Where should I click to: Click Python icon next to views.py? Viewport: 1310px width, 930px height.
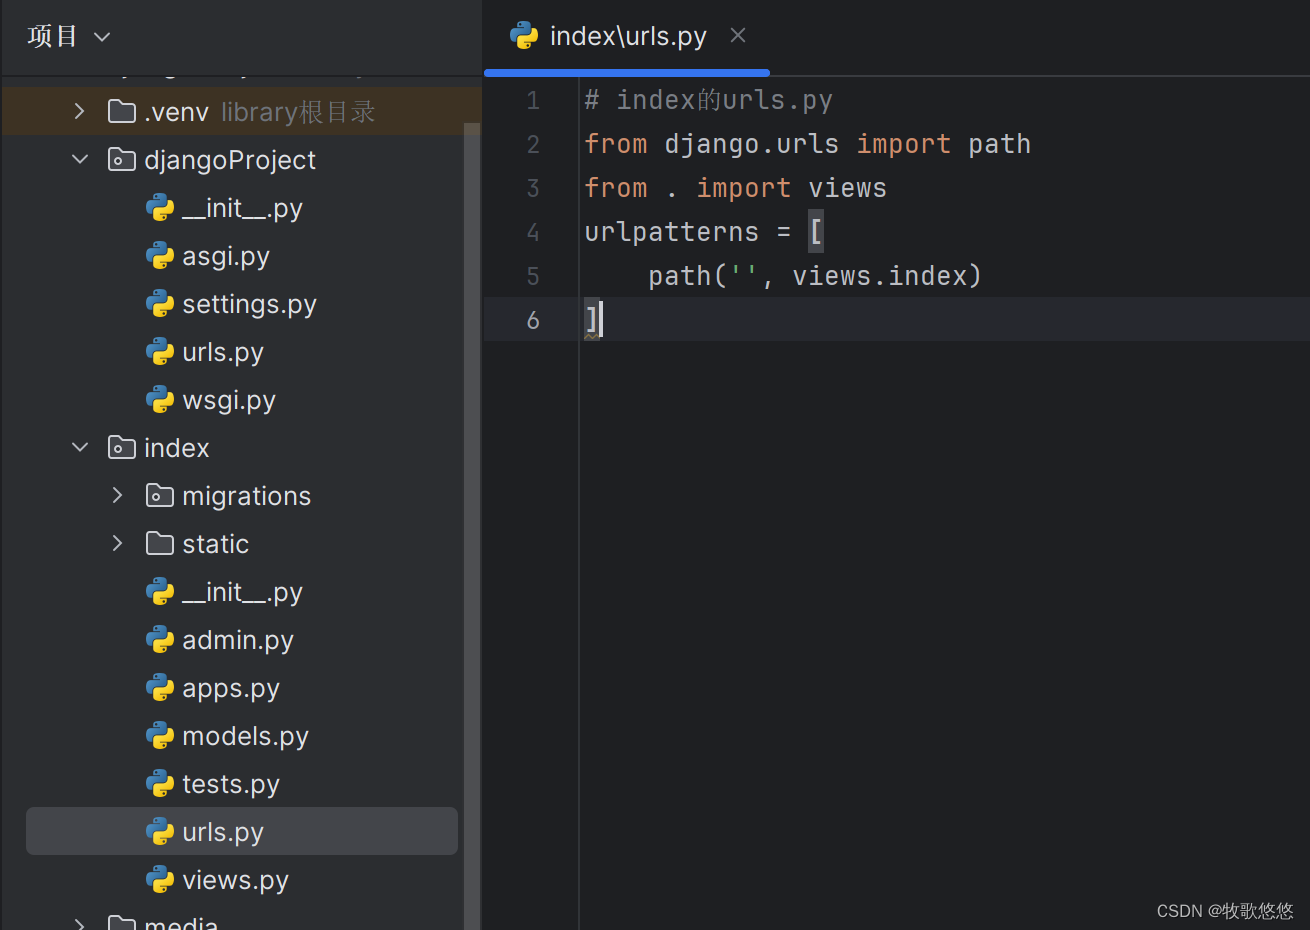coord(160,879)
